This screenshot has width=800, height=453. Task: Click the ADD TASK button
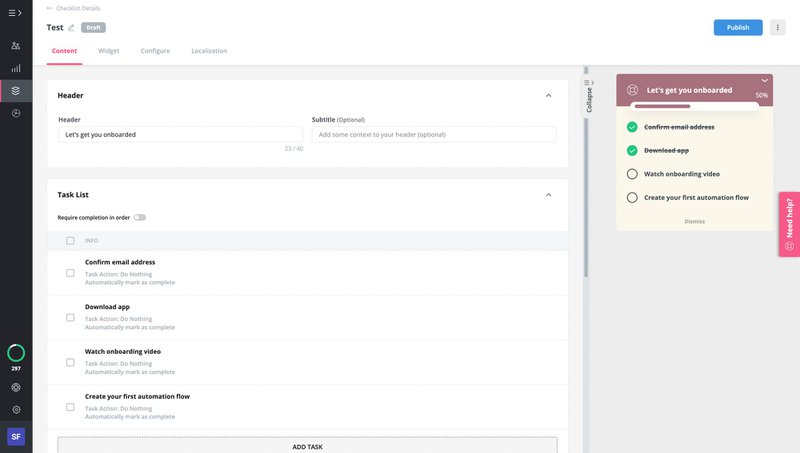click(308, 446)
